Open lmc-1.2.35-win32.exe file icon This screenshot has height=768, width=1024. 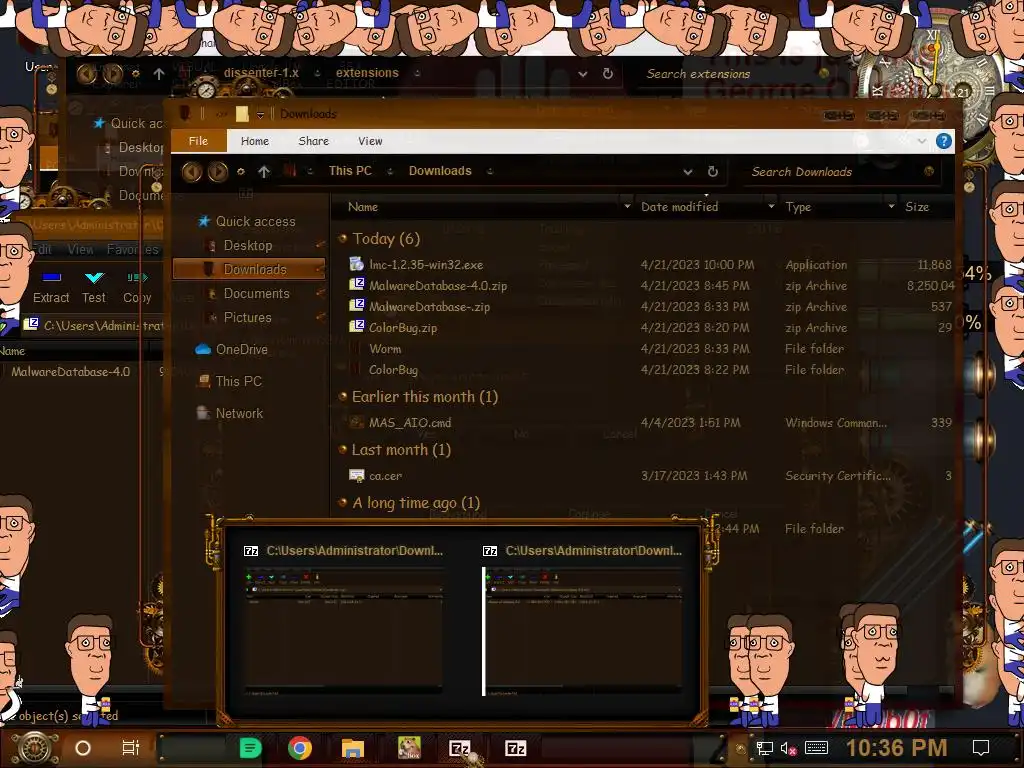(357, 264)
